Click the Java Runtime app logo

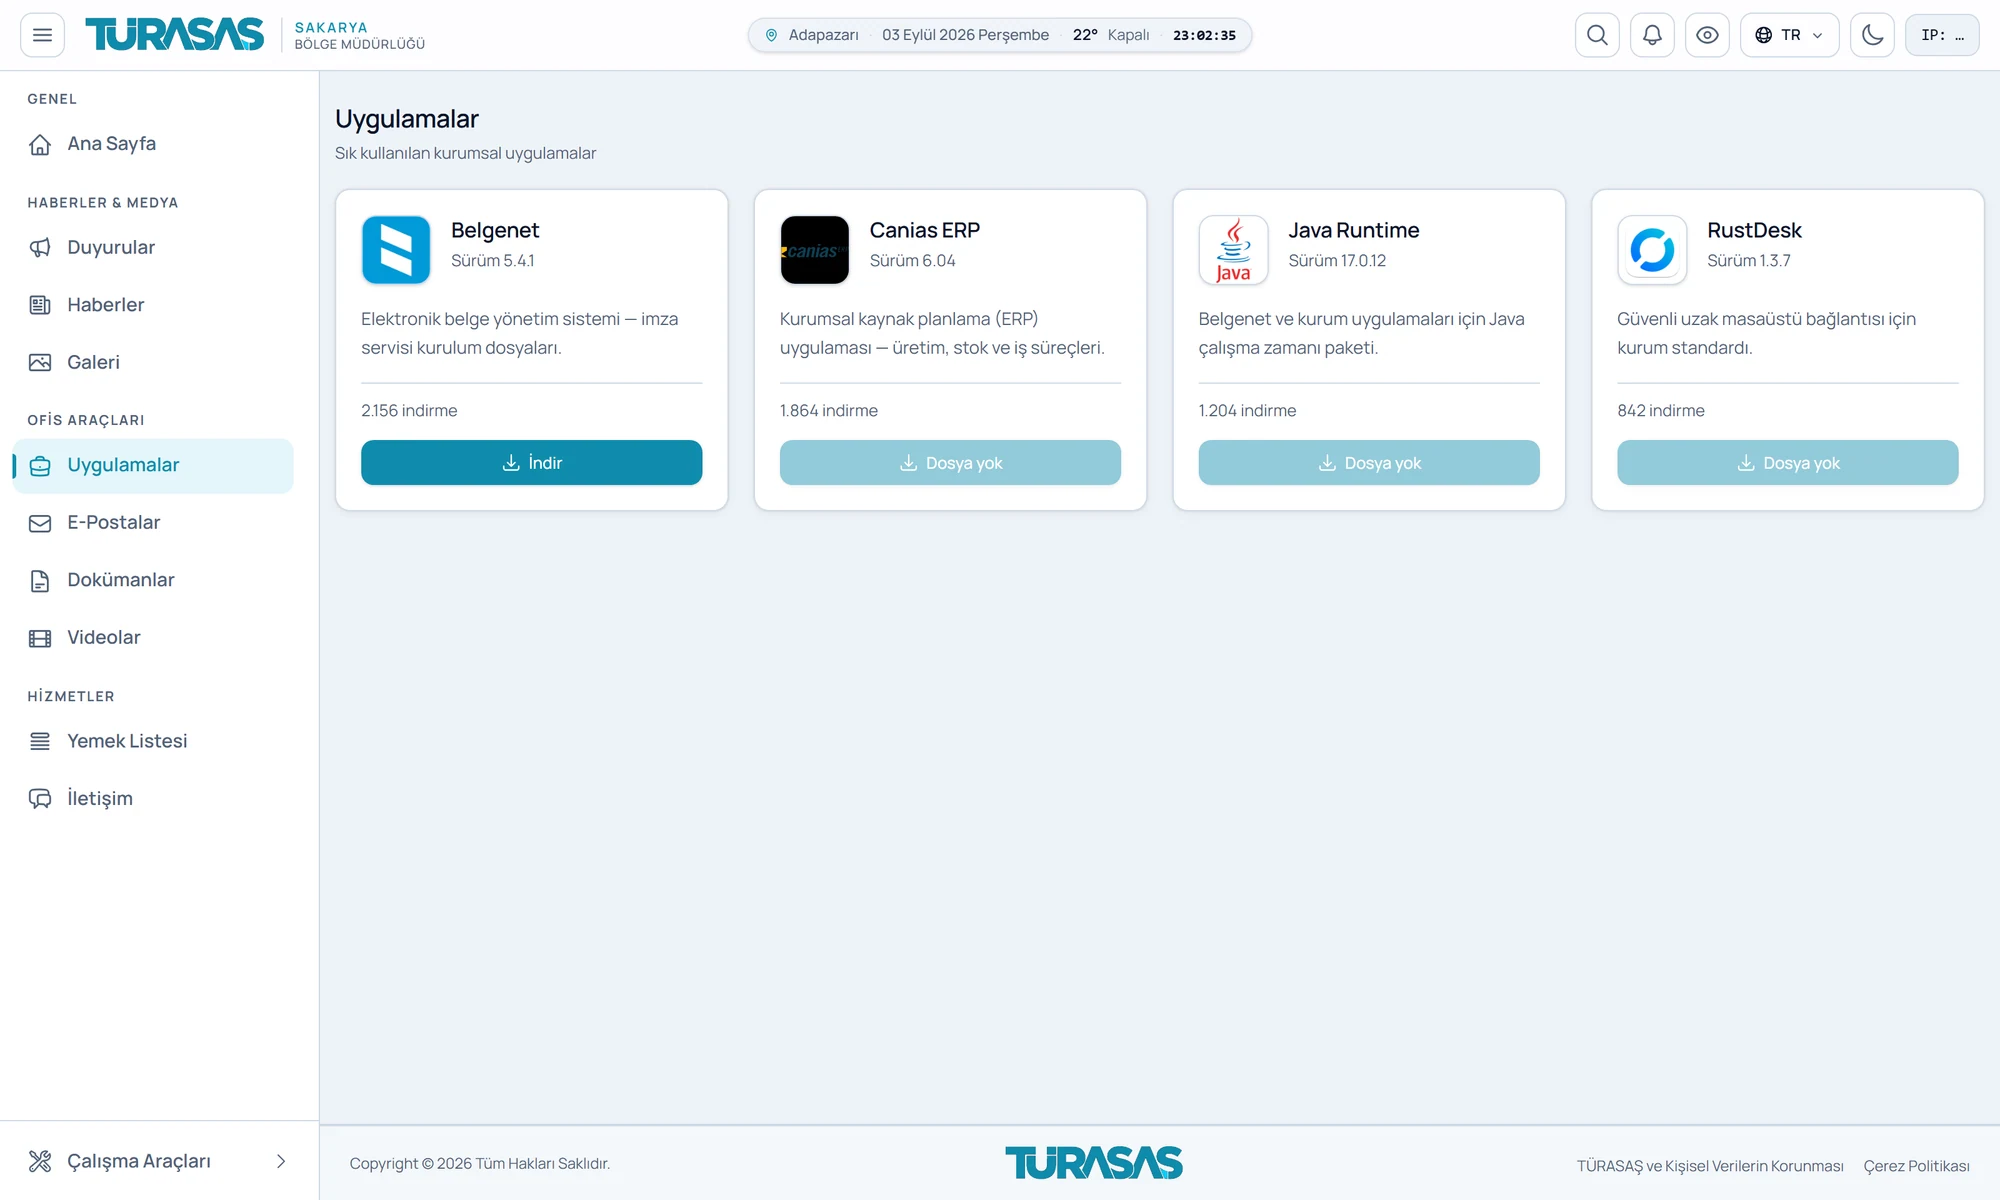click(1234, 250)
